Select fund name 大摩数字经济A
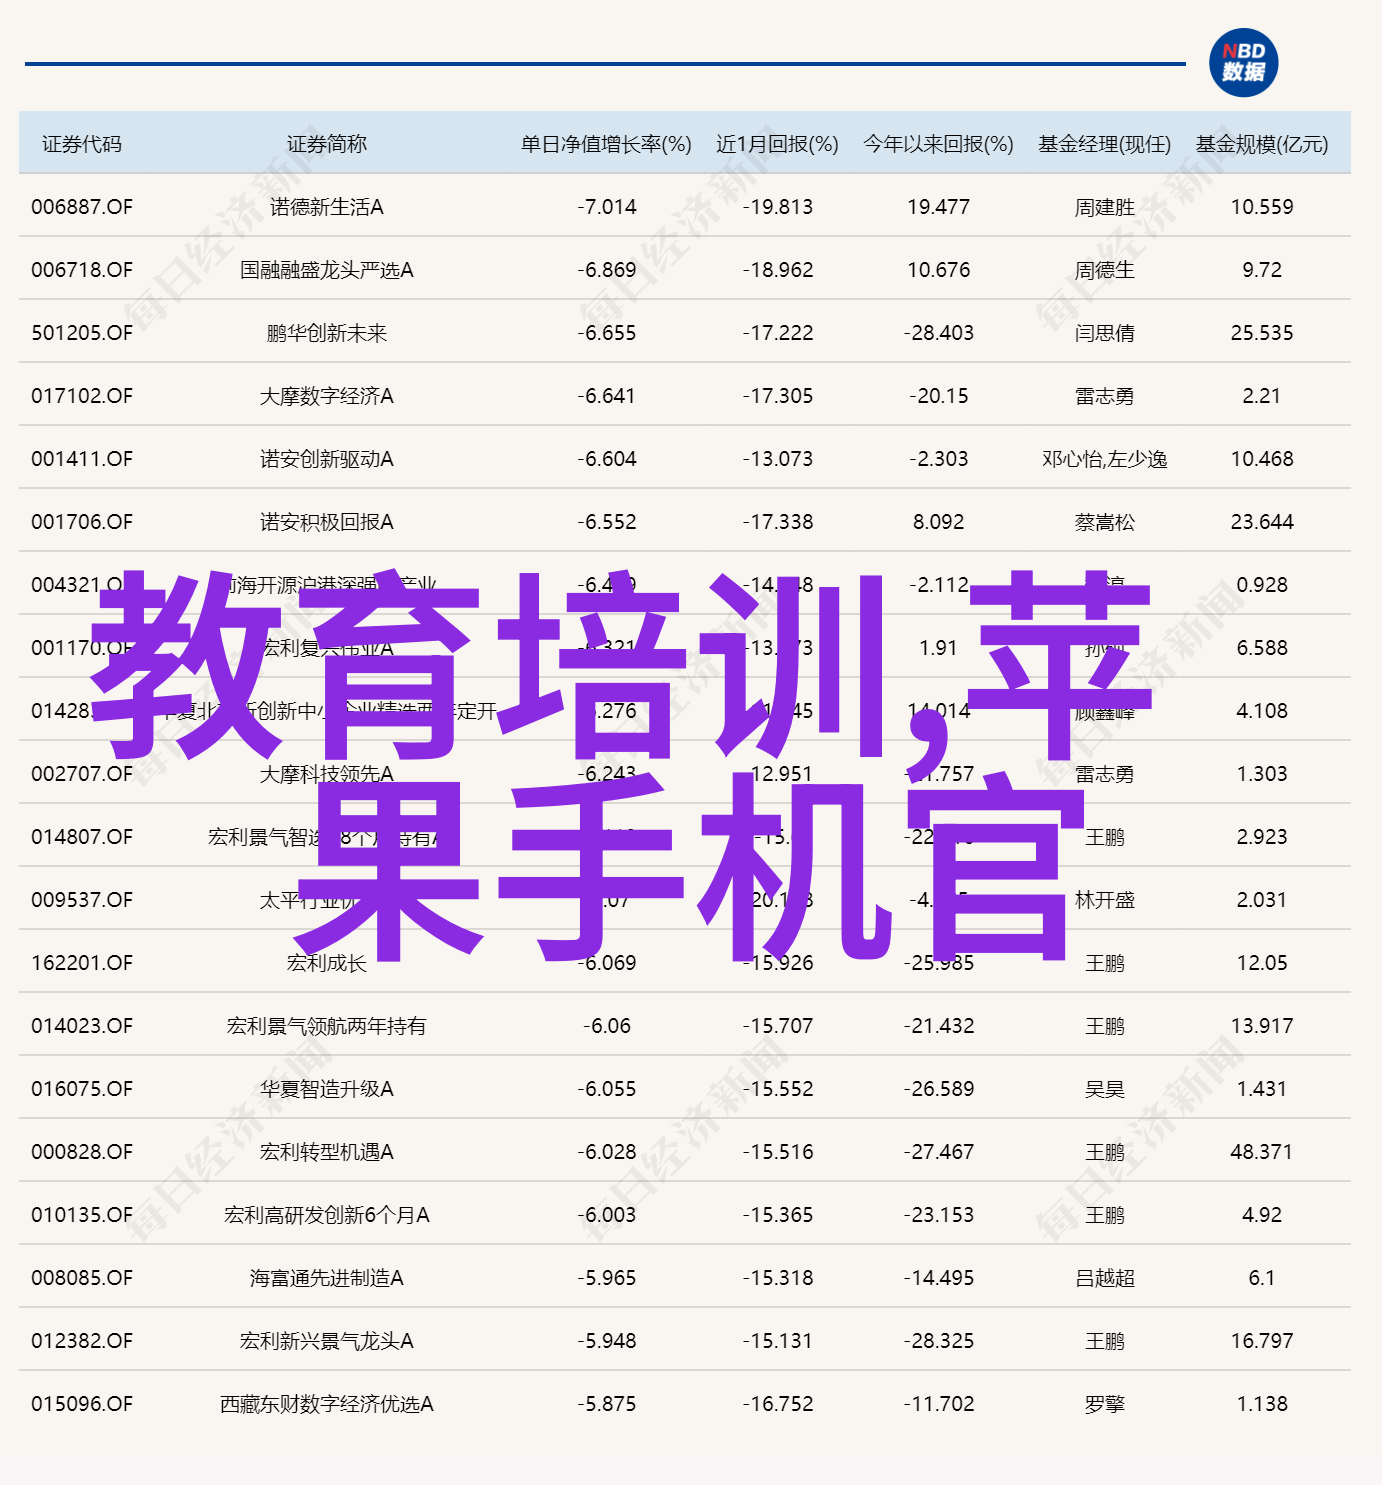The width and height of the screenshot is (1382, 1485). tap(327, 396)
